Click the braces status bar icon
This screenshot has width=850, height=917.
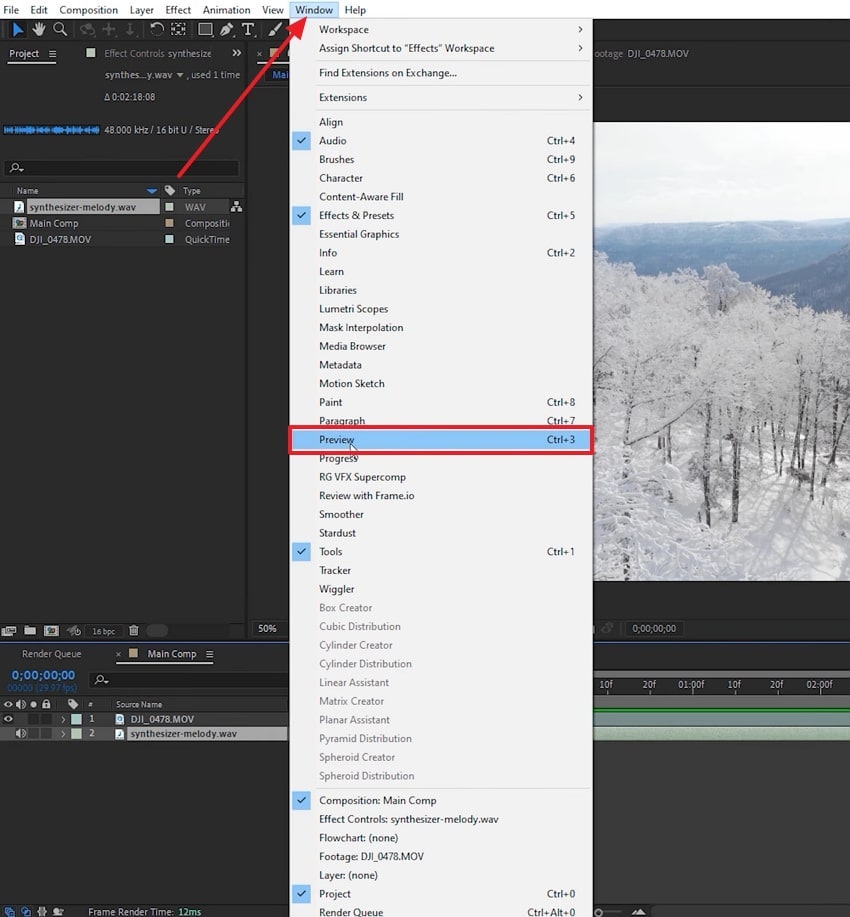click(42, 911)
